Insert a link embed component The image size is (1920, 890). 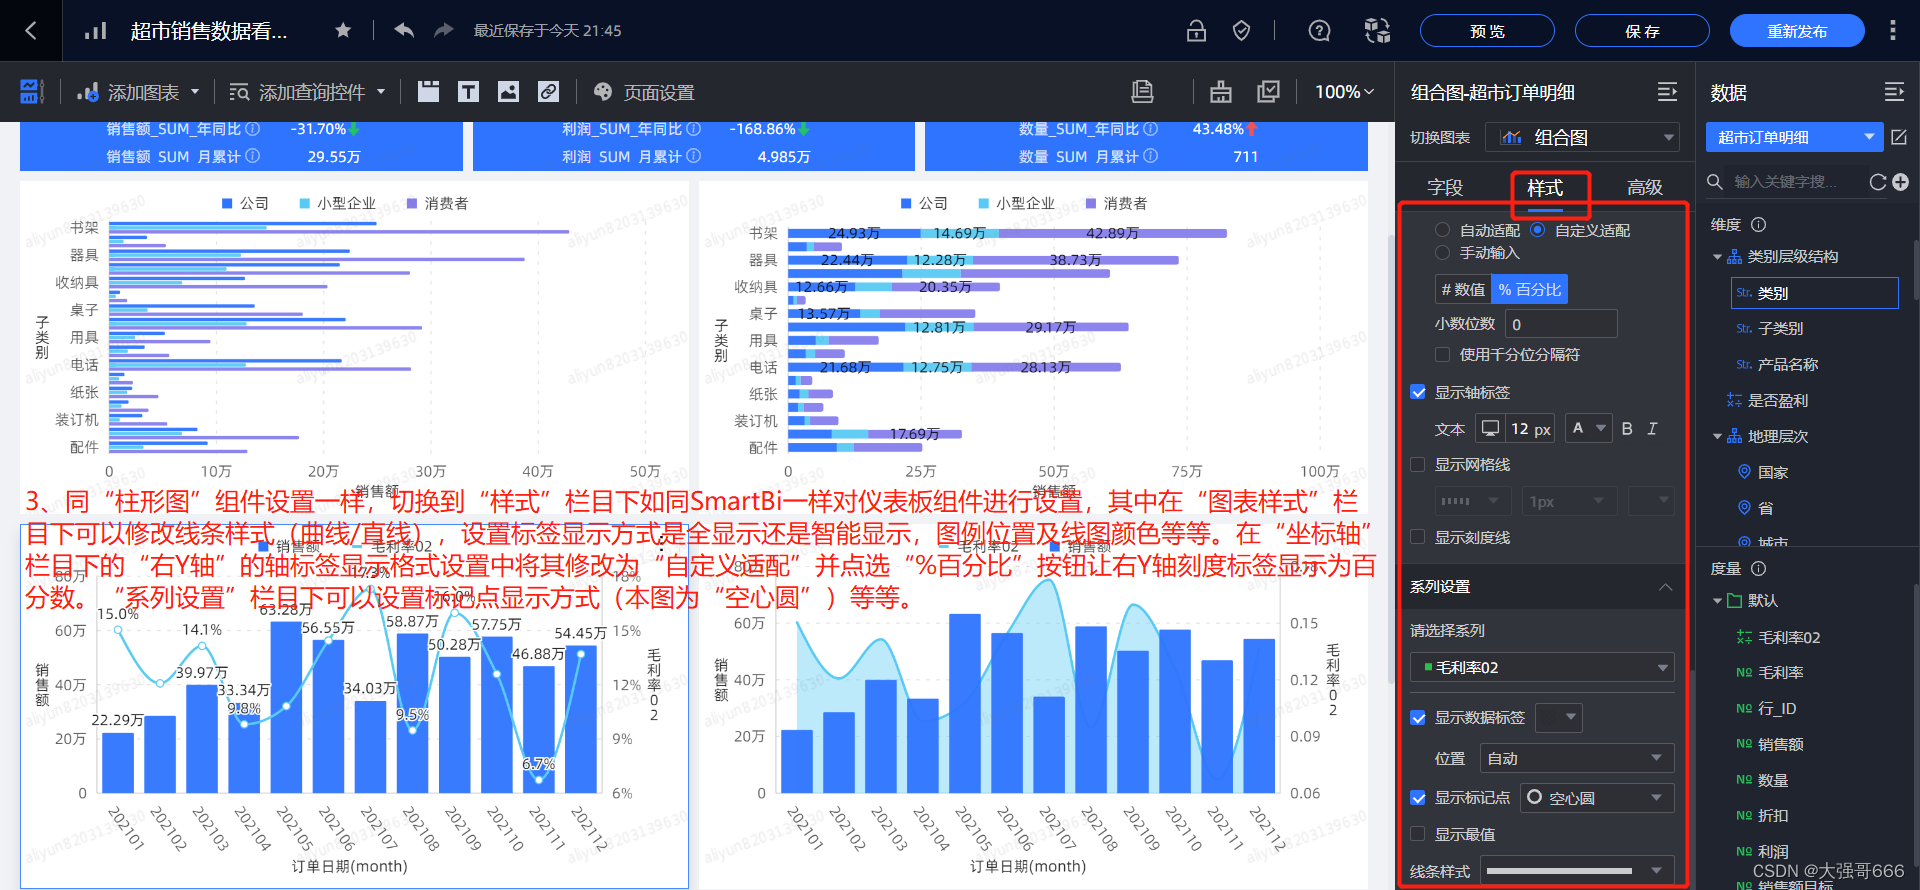[548, 92]
